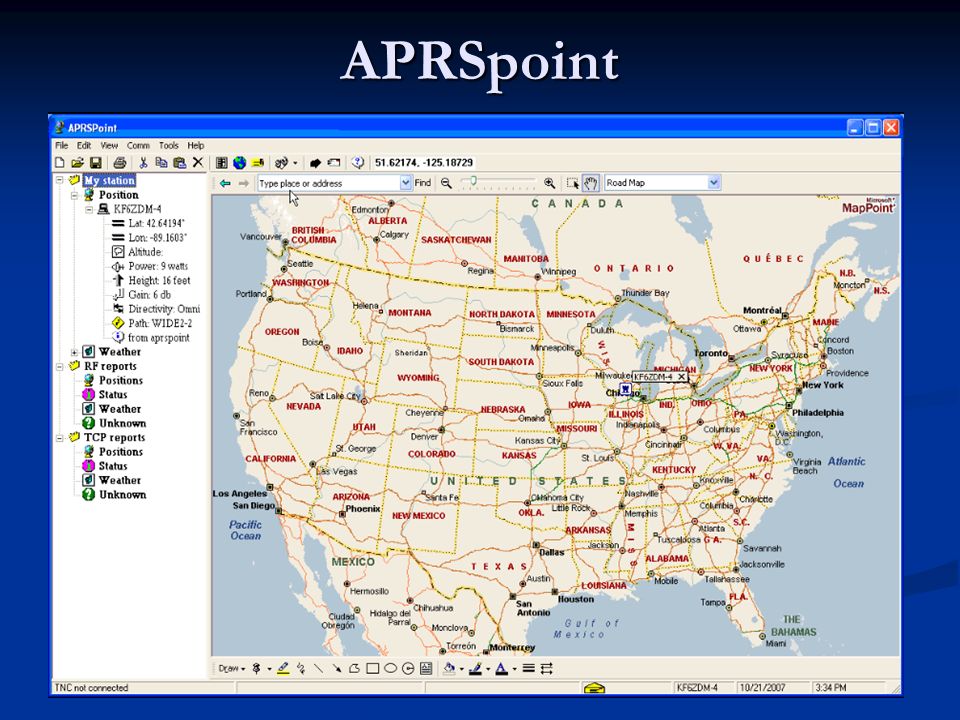Click the Print icon
Image resolution: width=960 pixels, height=720 pixels.
point(120,163)
